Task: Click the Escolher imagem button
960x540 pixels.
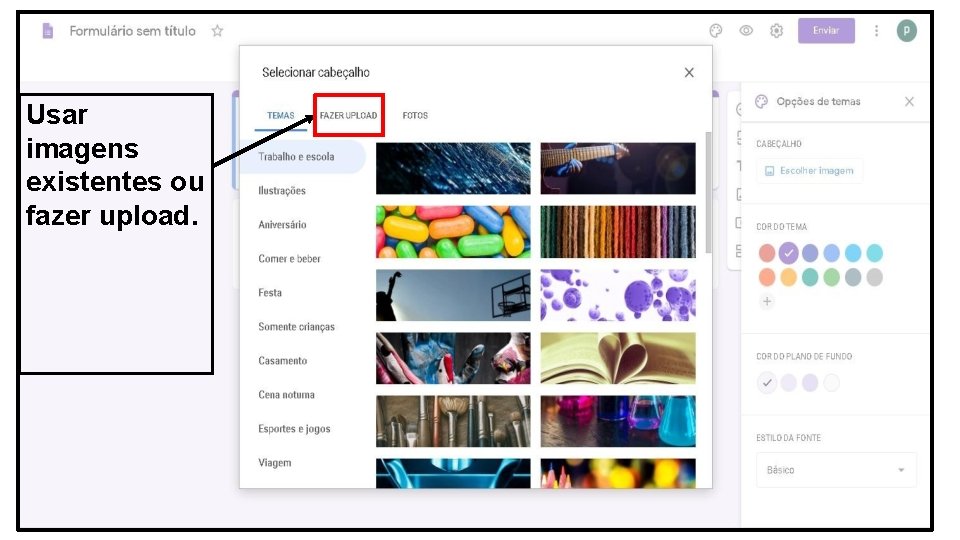Action: coord(809,171)
